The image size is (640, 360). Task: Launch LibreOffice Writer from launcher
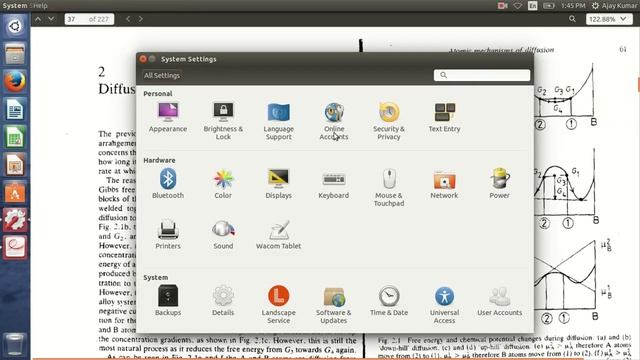[15, 109]
